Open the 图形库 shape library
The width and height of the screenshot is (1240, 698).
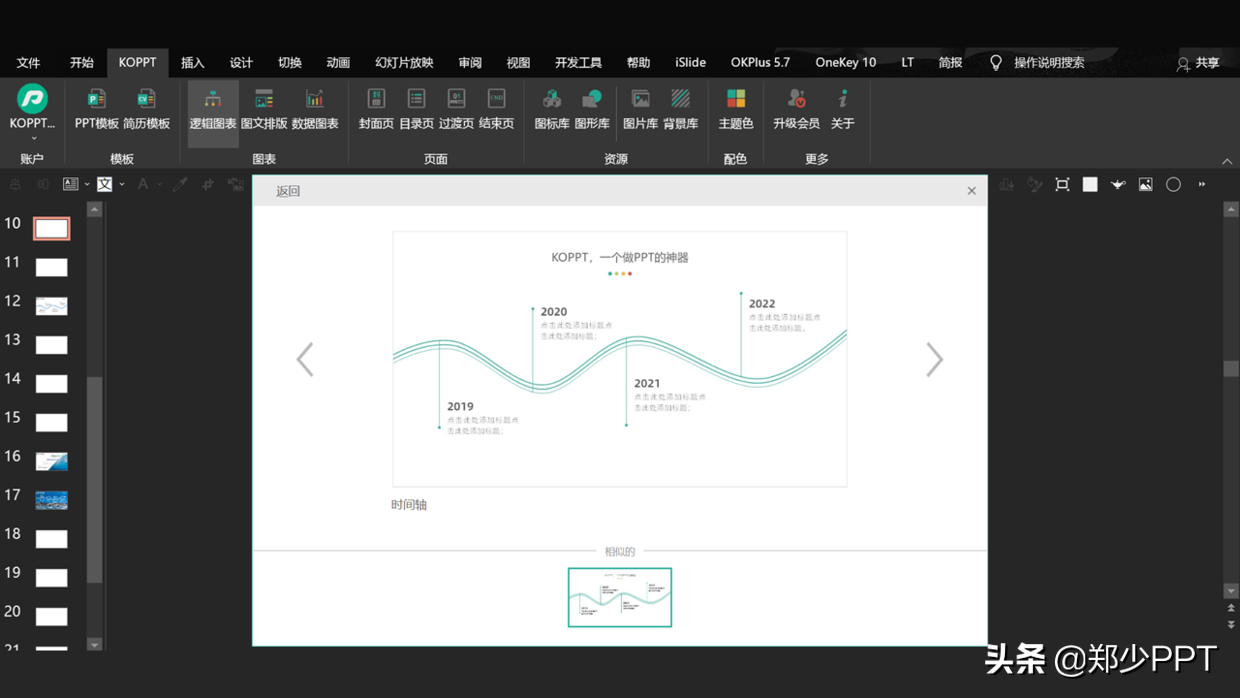(x=592, y=108)
